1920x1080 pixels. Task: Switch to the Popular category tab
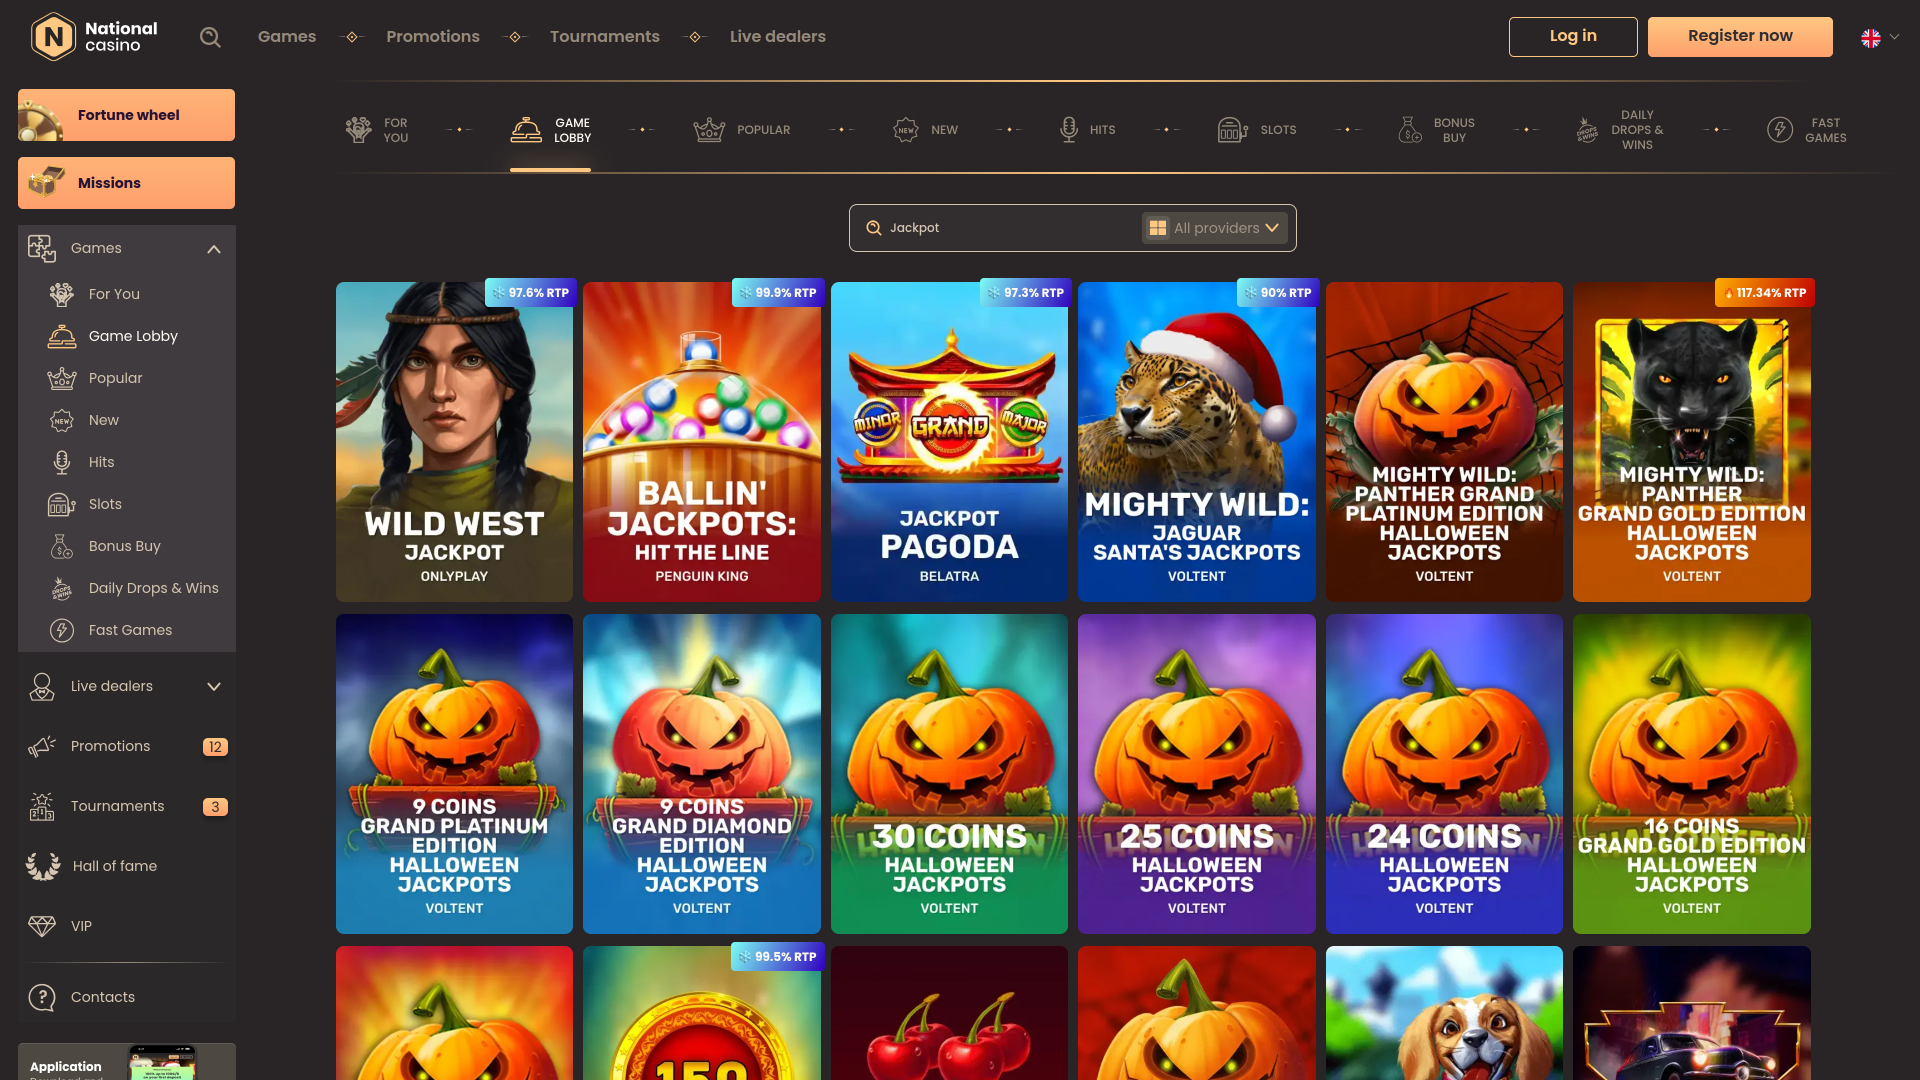coord(742,129)
